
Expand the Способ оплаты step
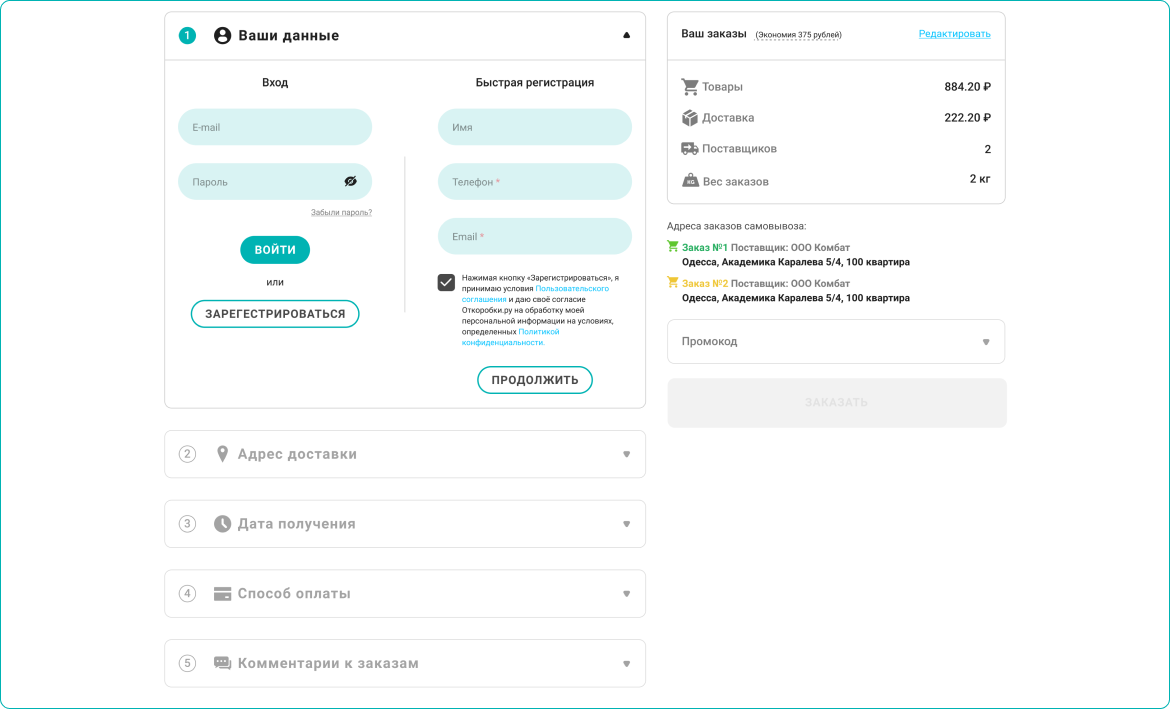pos(627,594)
